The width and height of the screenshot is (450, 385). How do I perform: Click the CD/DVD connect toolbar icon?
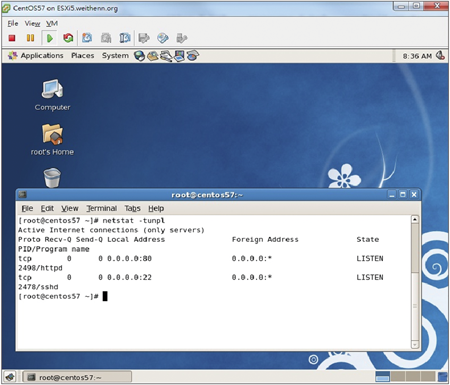click(163, 38)
